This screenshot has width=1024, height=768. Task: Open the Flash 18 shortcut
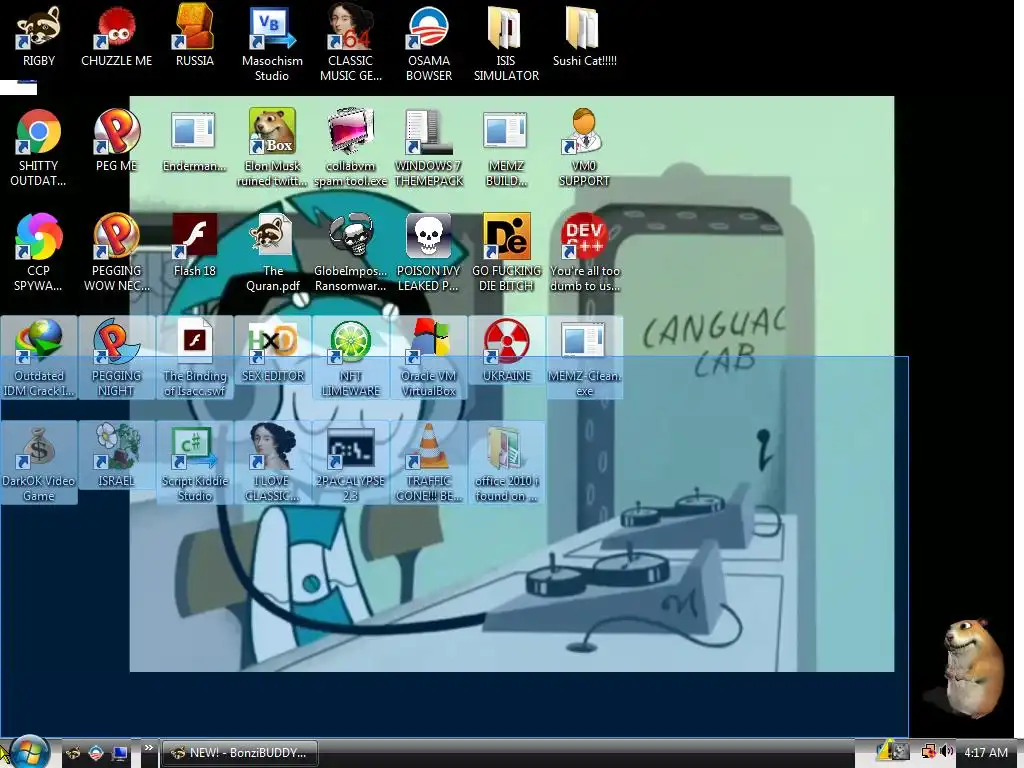[x=195, y=246]
